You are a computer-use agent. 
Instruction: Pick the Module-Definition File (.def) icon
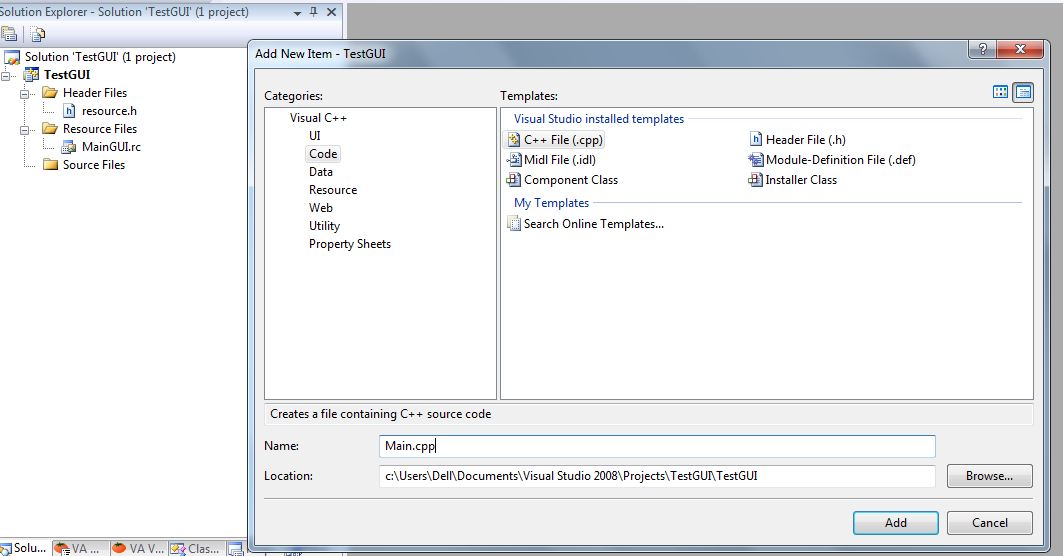coord(755,160)
